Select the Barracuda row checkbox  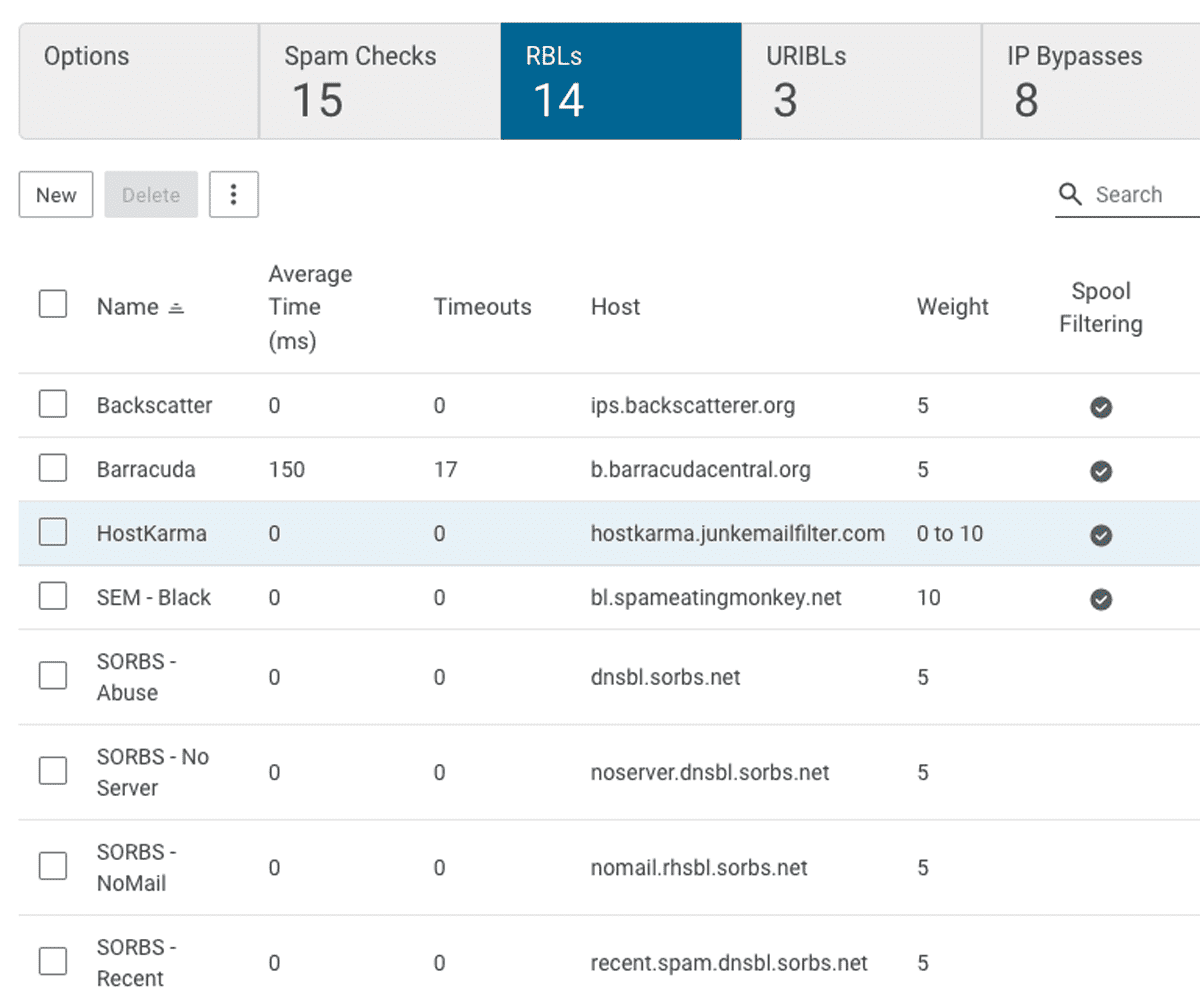coord(53,469)
